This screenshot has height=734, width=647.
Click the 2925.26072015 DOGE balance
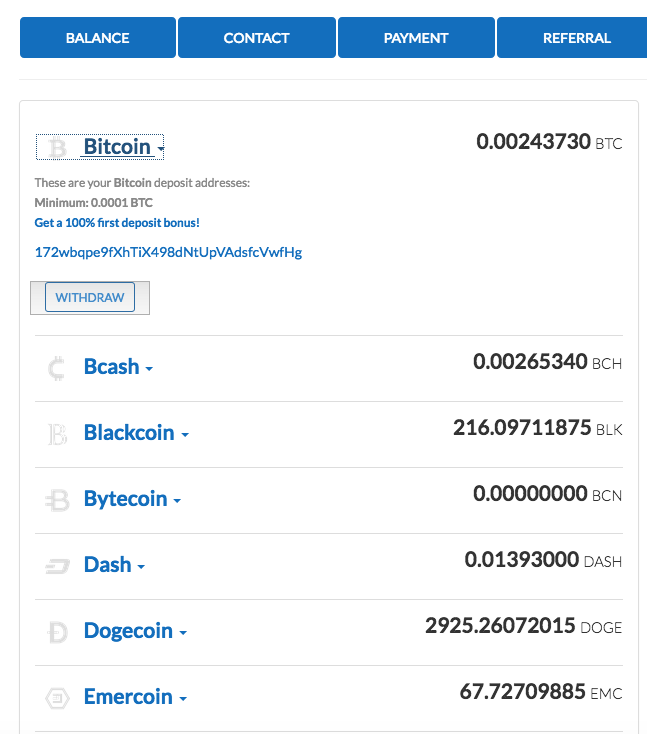point(523,626)
